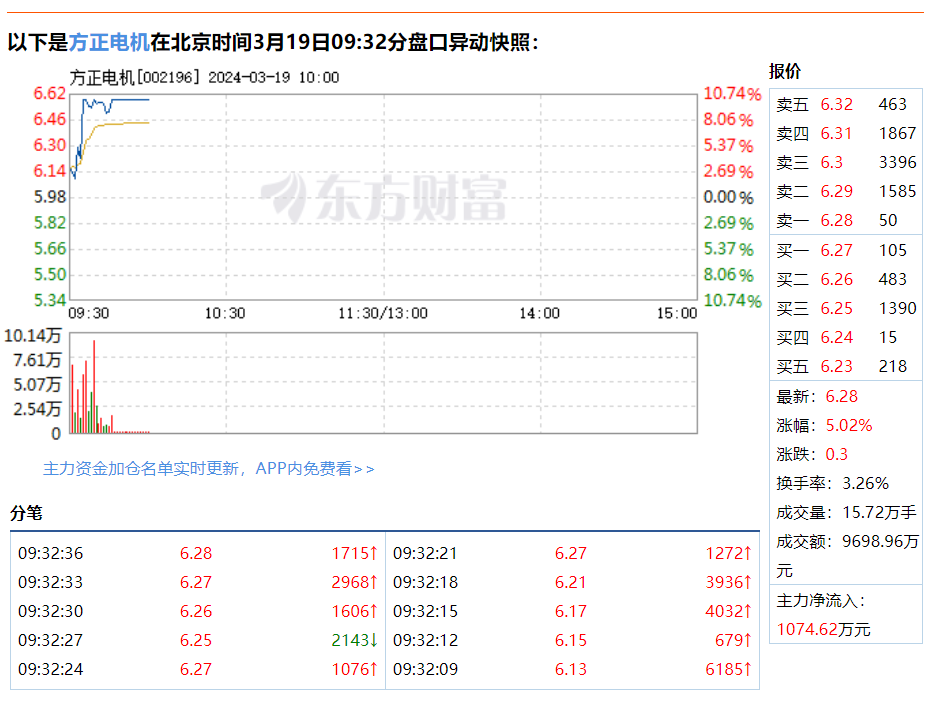The width and height of the screenshot is (936, 704).
Task: Click the 10:30 time axis label
Action: point(225,313)
